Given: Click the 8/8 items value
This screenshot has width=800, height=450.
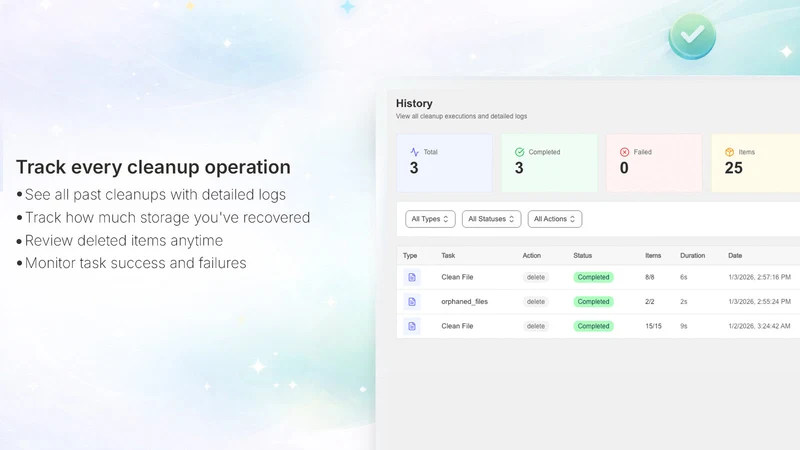Looking at the screenshot, I should tap(649, 277).
